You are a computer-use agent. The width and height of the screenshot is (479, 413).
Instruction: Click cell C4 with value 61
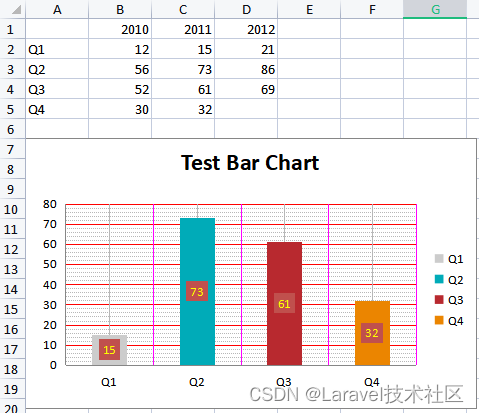(x=183, y=89)
